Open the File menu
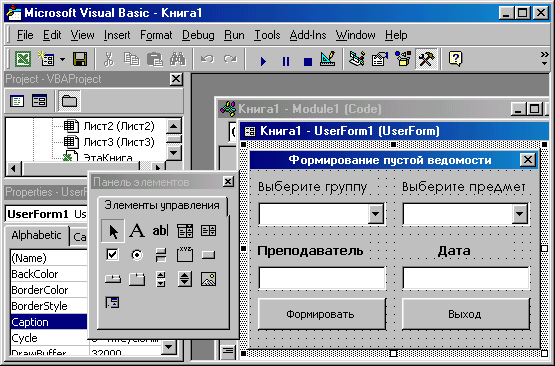555x366 pixels. tap(25, 35)
